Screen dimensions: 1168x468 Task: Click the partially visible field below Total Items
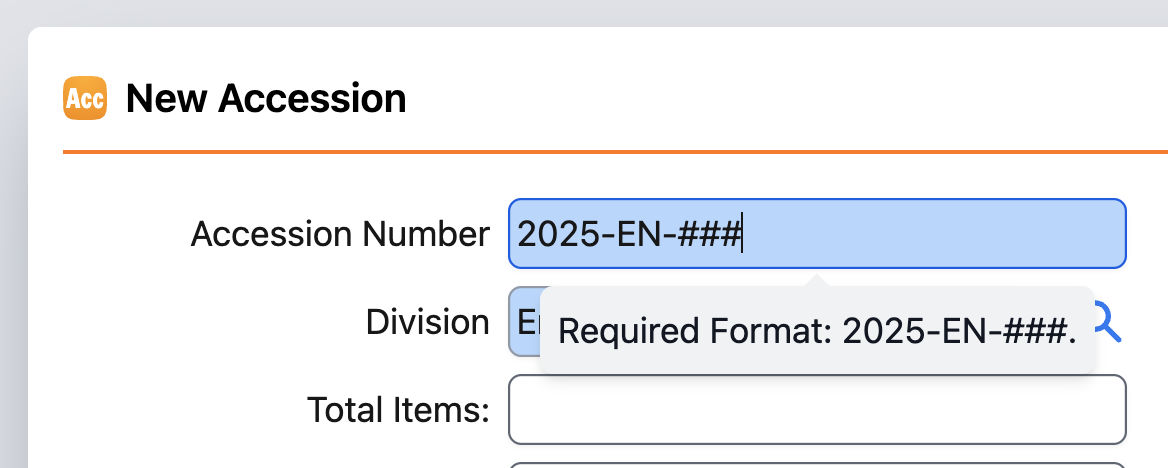816,464
